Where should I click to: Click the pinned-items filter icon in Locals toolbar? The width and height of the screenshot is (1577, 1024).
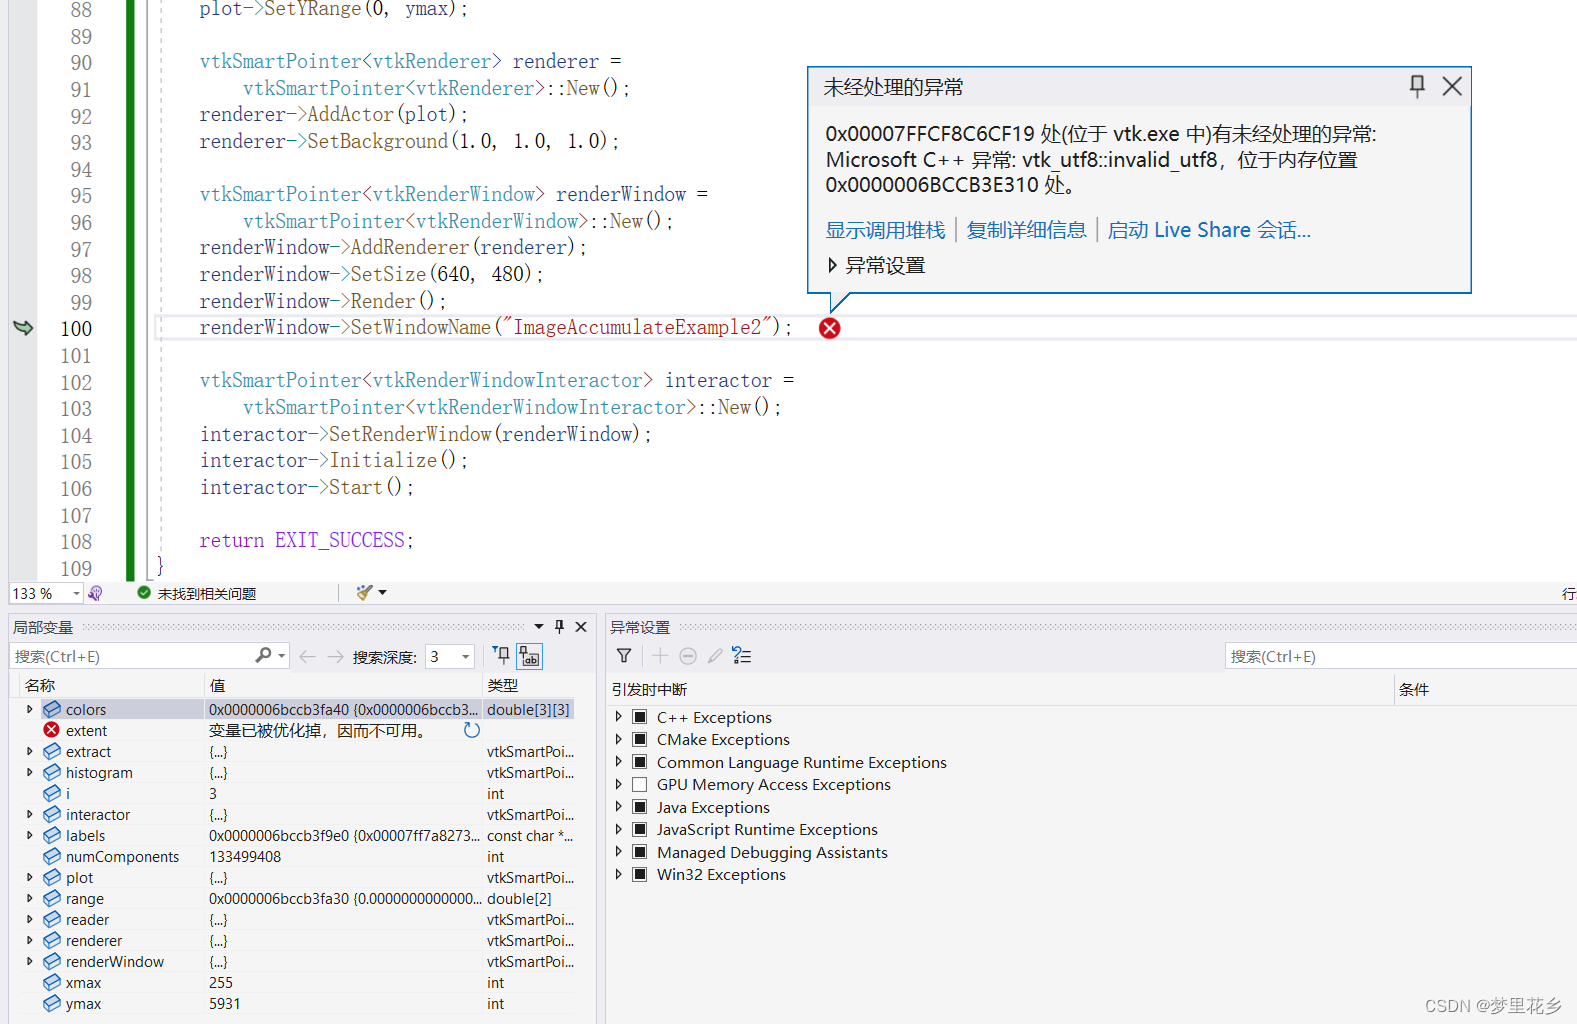[501, 656]
